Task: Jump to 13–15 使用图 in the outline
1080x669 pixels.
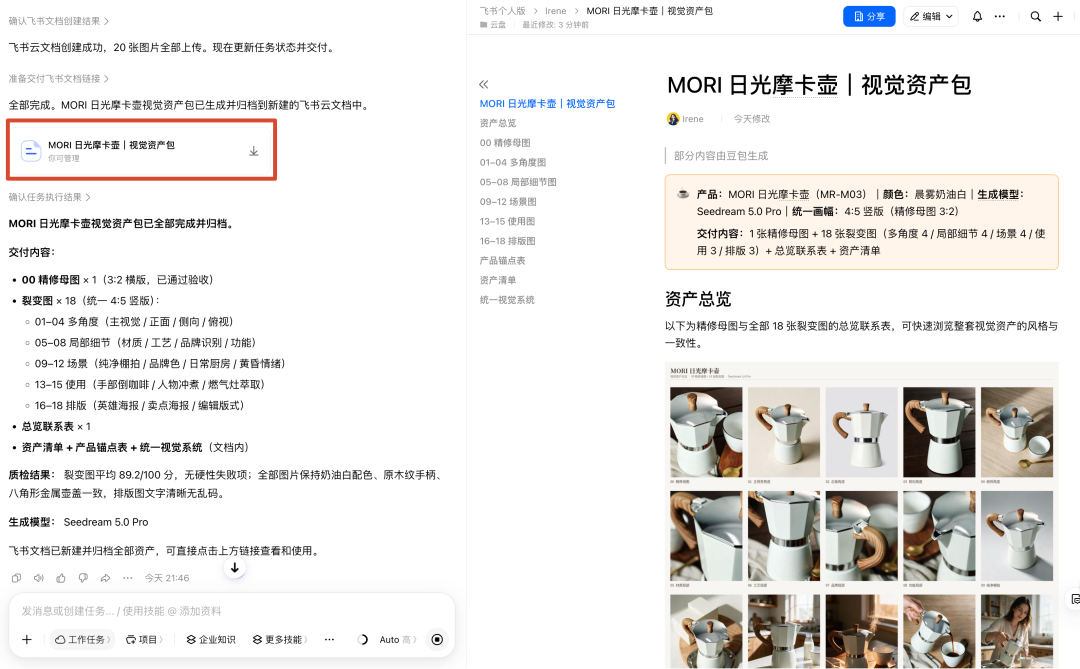Action: [x=507, y=221]
